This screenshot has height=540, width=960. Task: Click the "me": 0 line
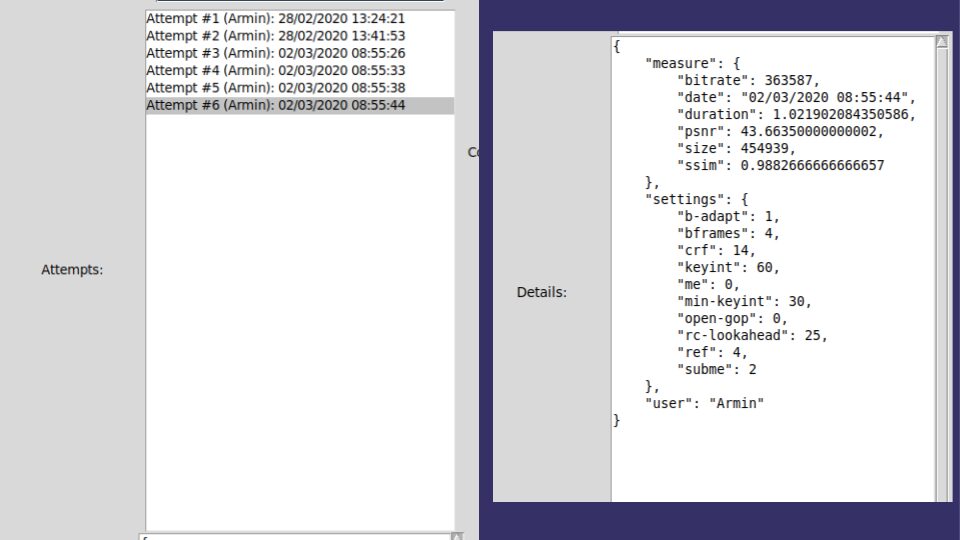coord(708,285)
